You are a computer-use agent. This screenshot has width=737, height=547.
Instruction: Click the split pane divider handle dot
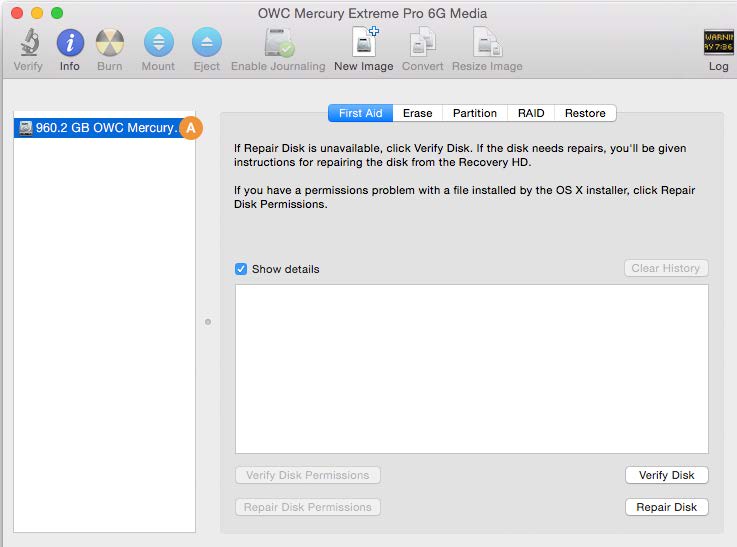coord(208,322)
